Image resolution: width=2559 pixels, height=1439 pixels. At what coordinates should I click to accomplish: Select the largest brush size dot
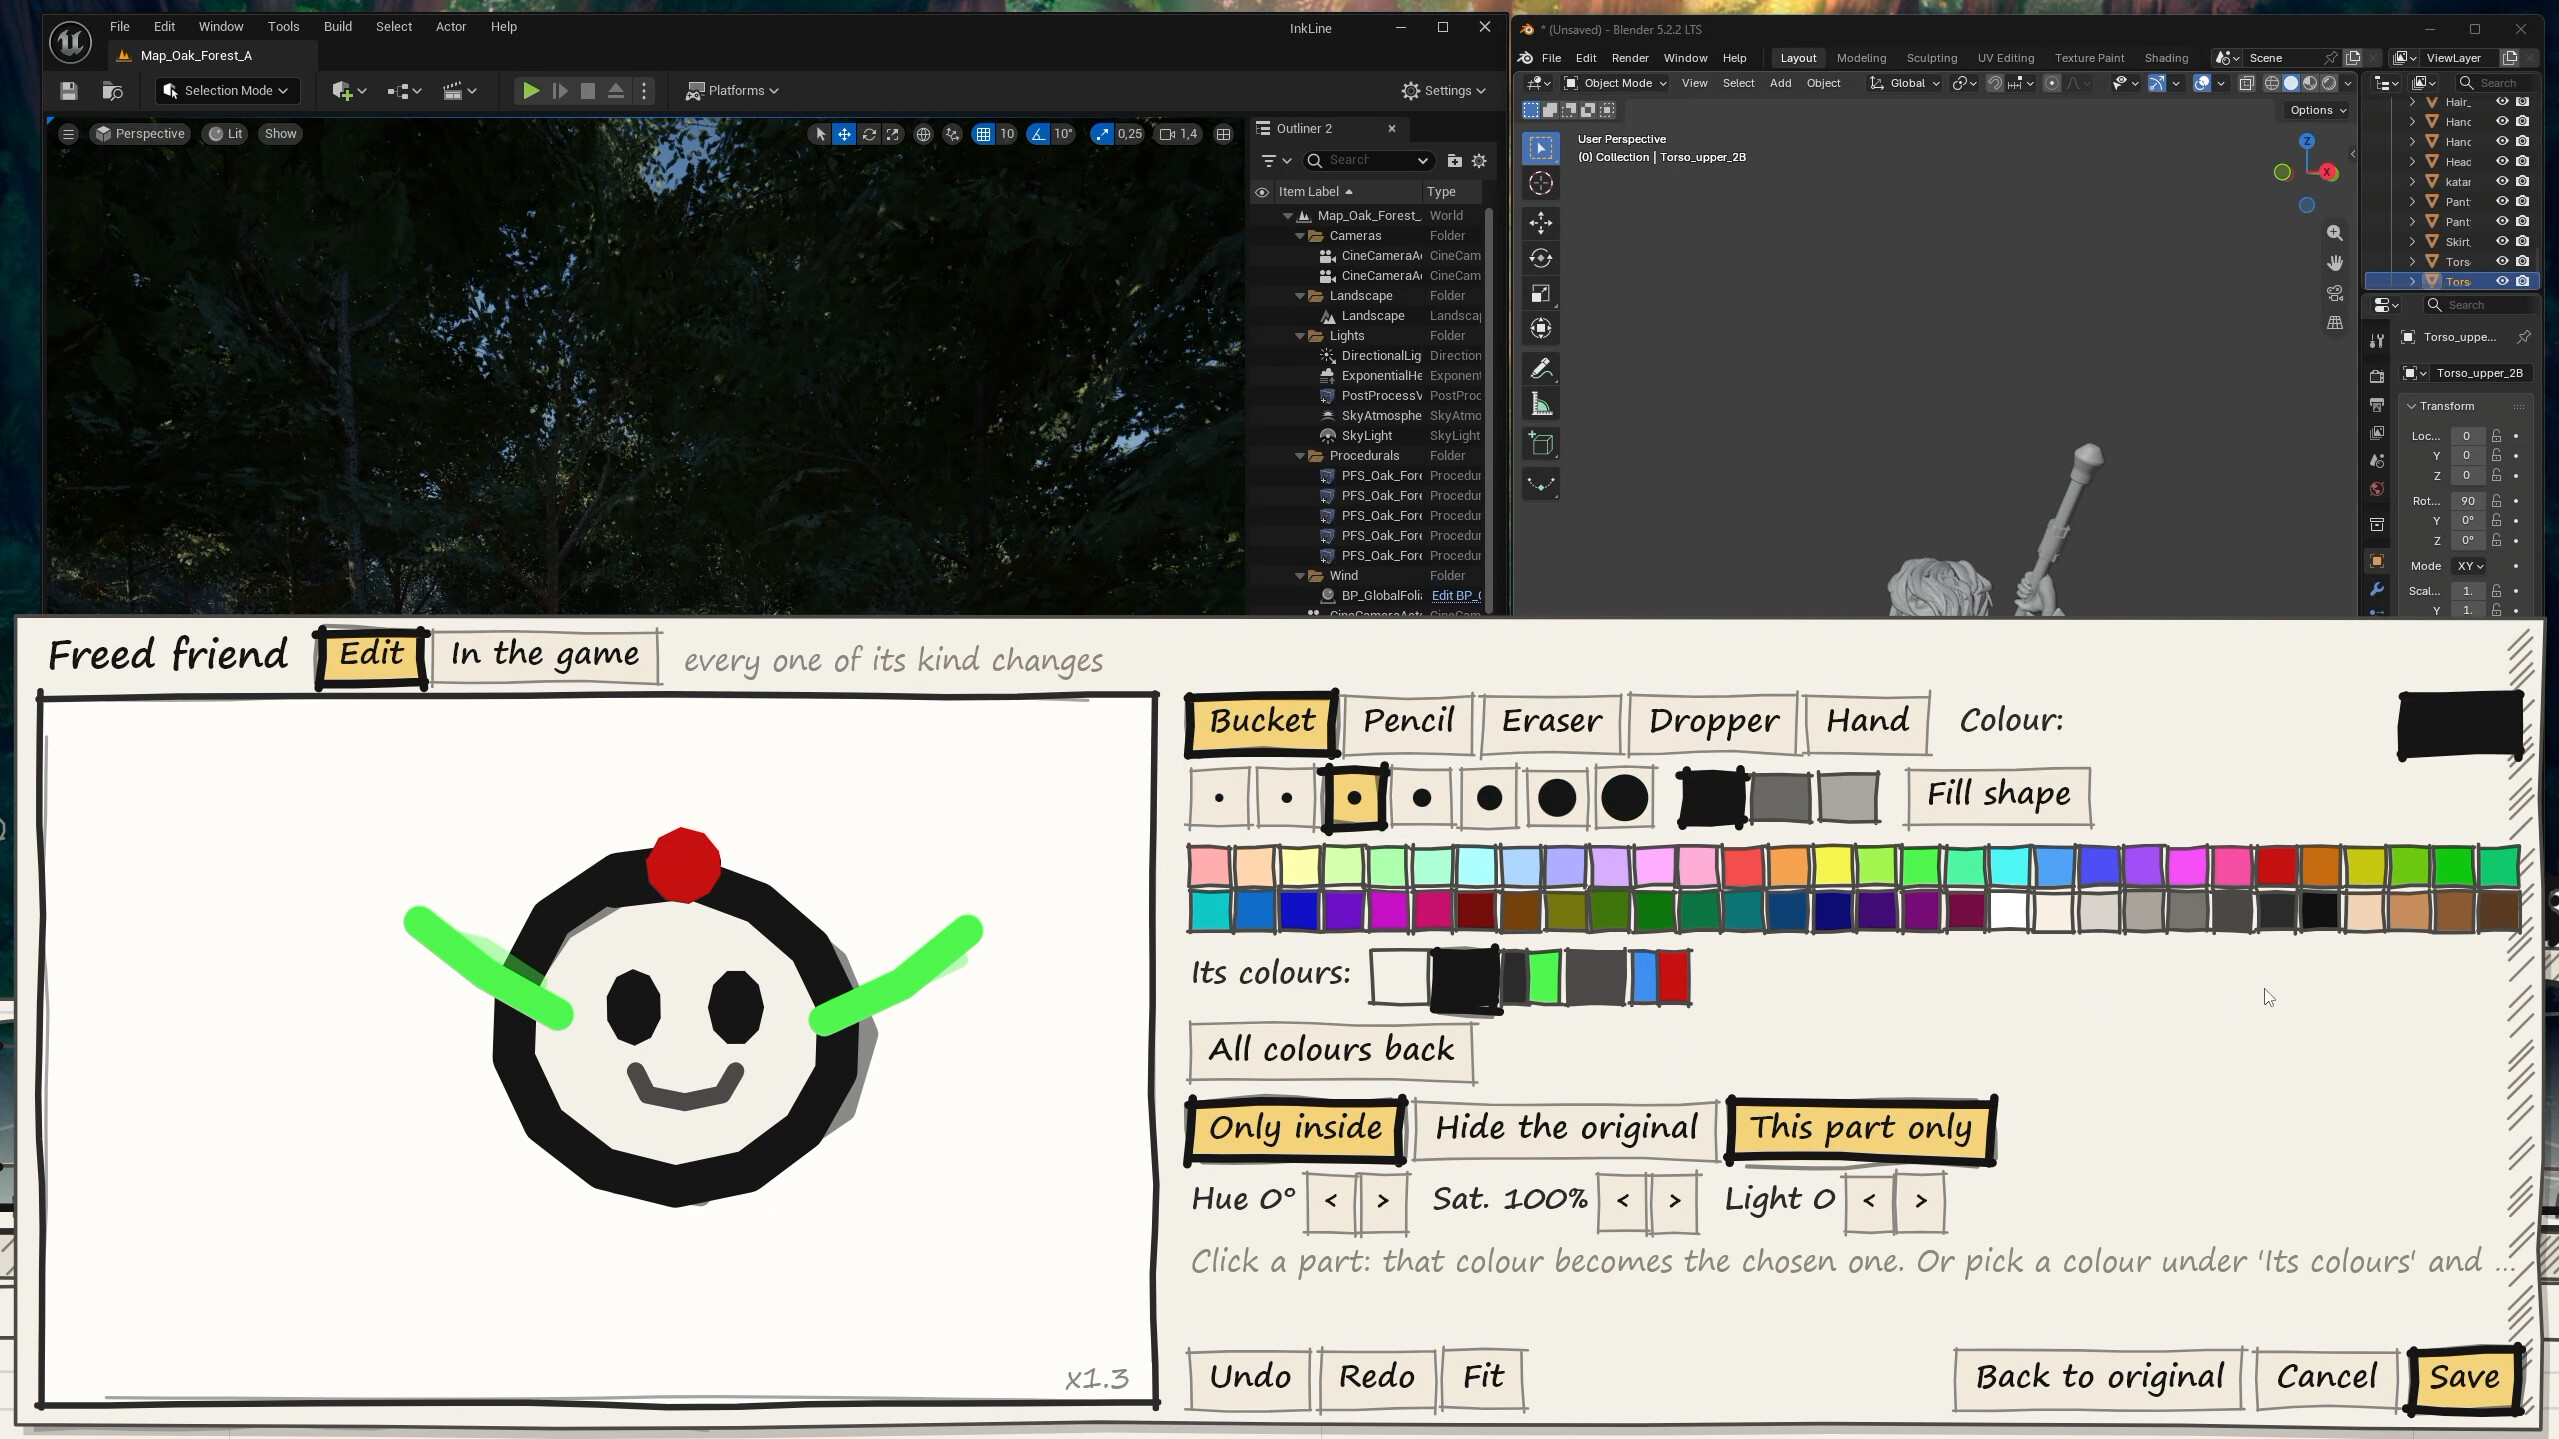click(1624, 798)
